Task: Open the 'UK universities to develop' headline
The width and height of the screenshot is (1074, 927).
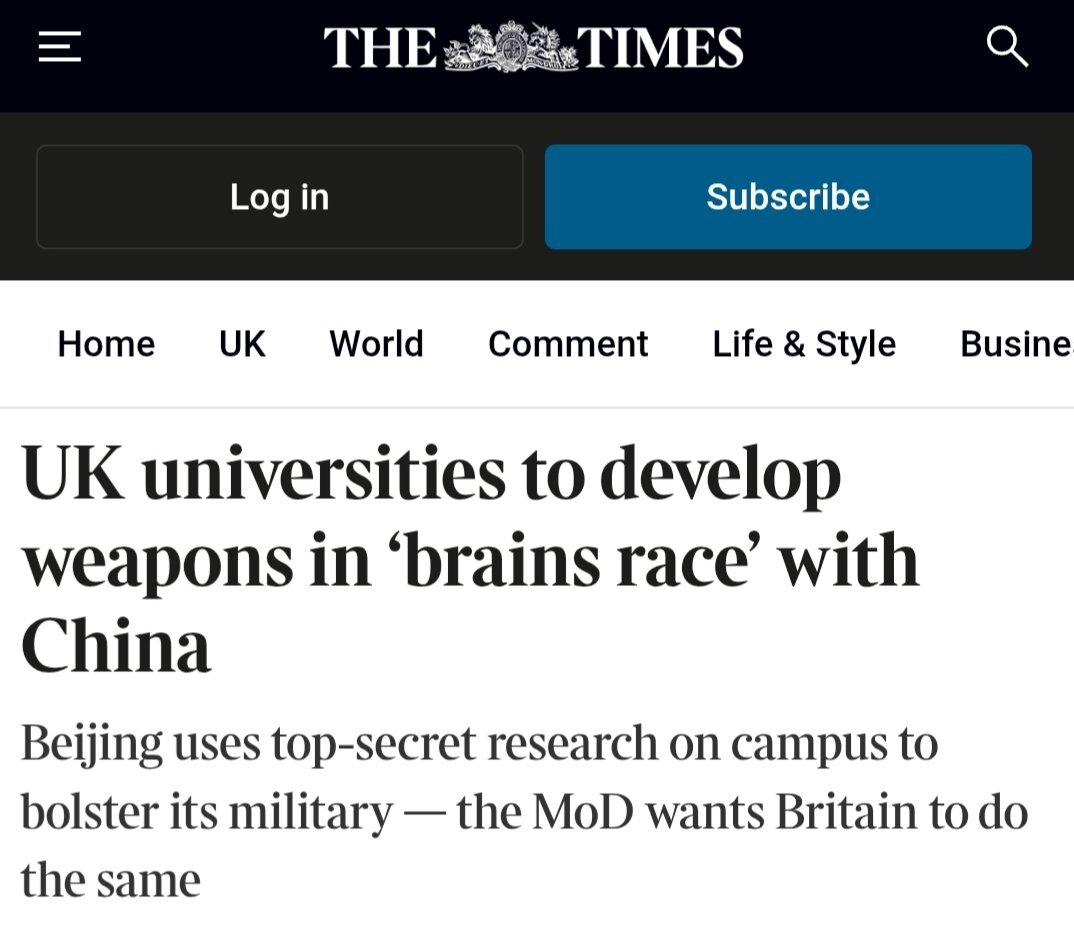Action: click(431, 474)
